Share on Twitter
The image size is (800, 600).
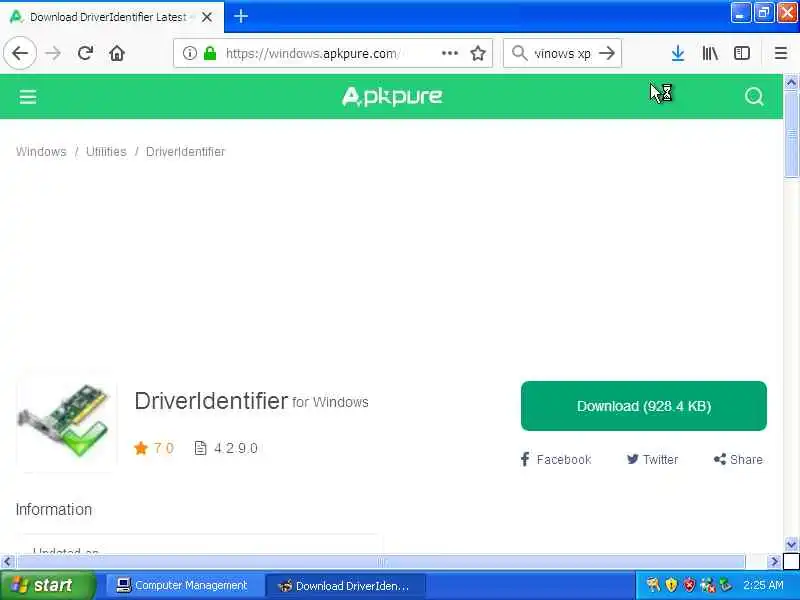(x=653, y=459)
